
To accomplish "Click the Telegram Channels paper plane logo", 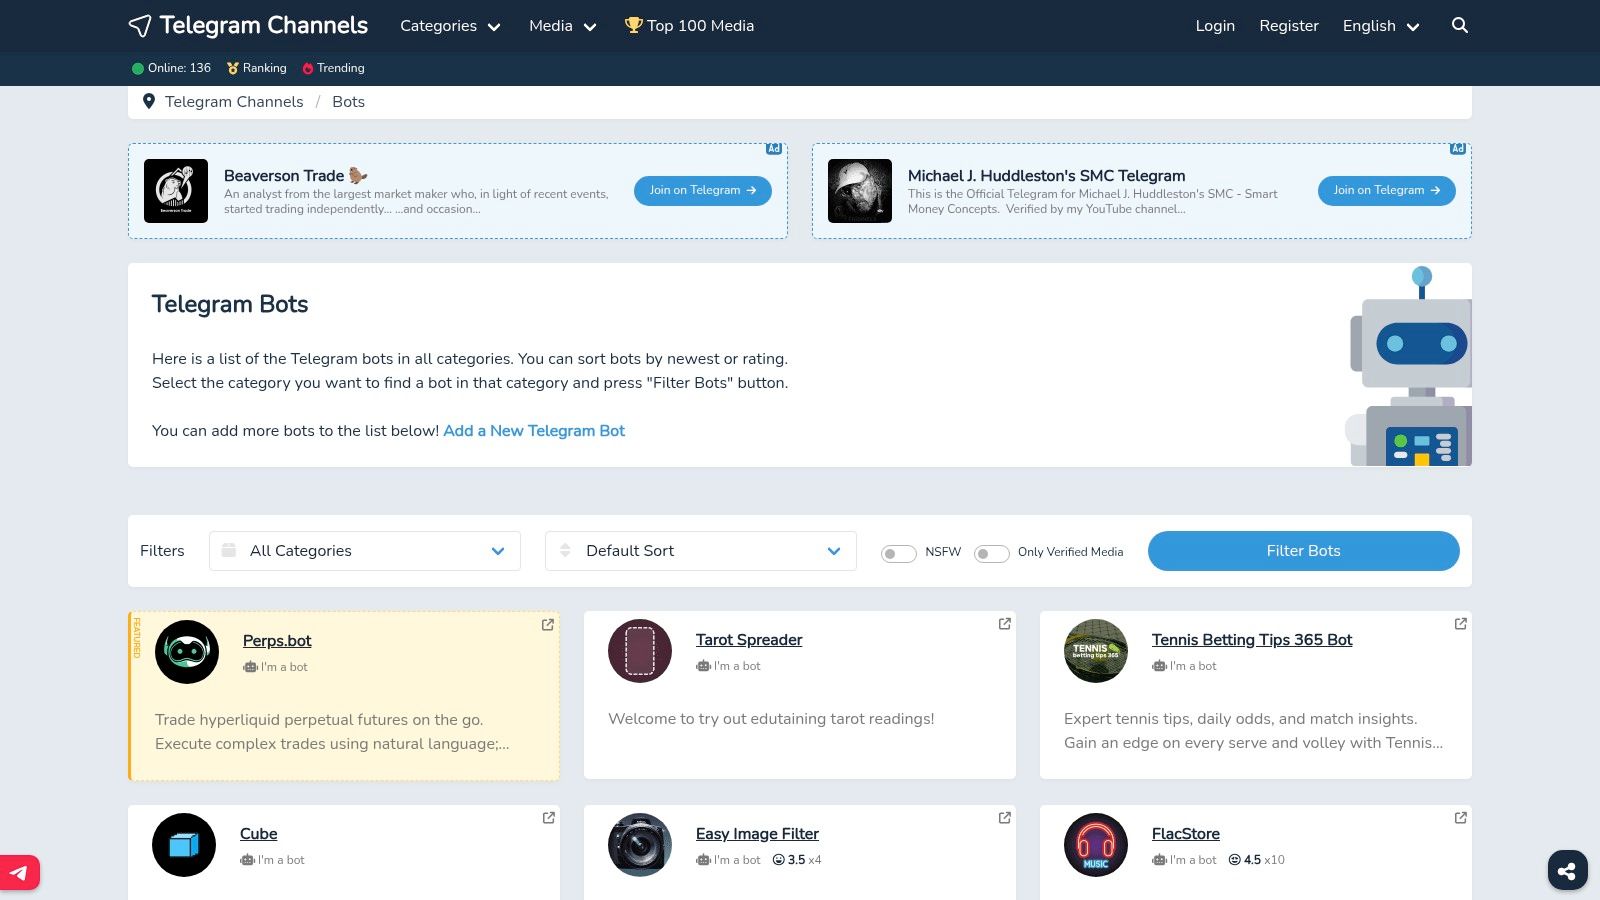I will click(x=140, y=26).
